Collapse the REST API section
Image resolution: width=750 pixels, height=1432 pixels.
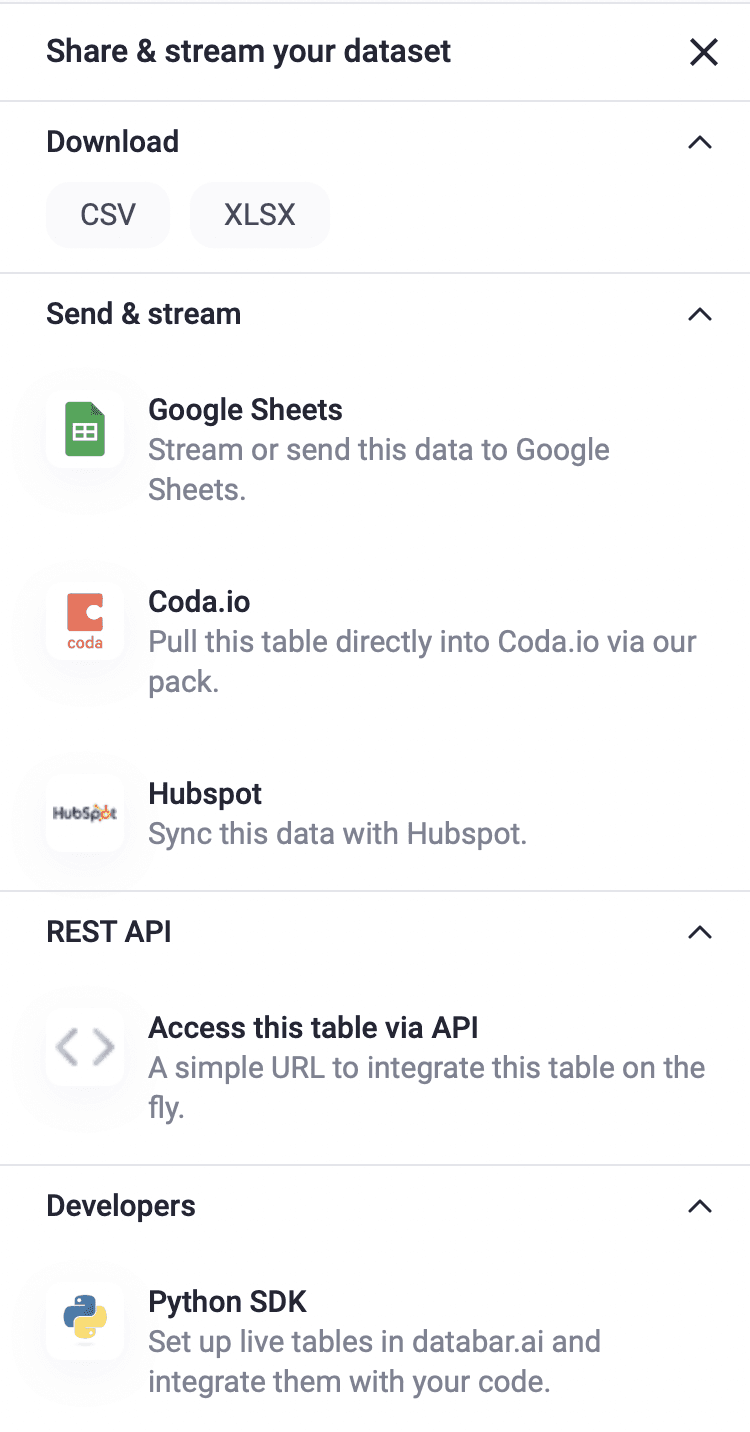pos(700,932)
